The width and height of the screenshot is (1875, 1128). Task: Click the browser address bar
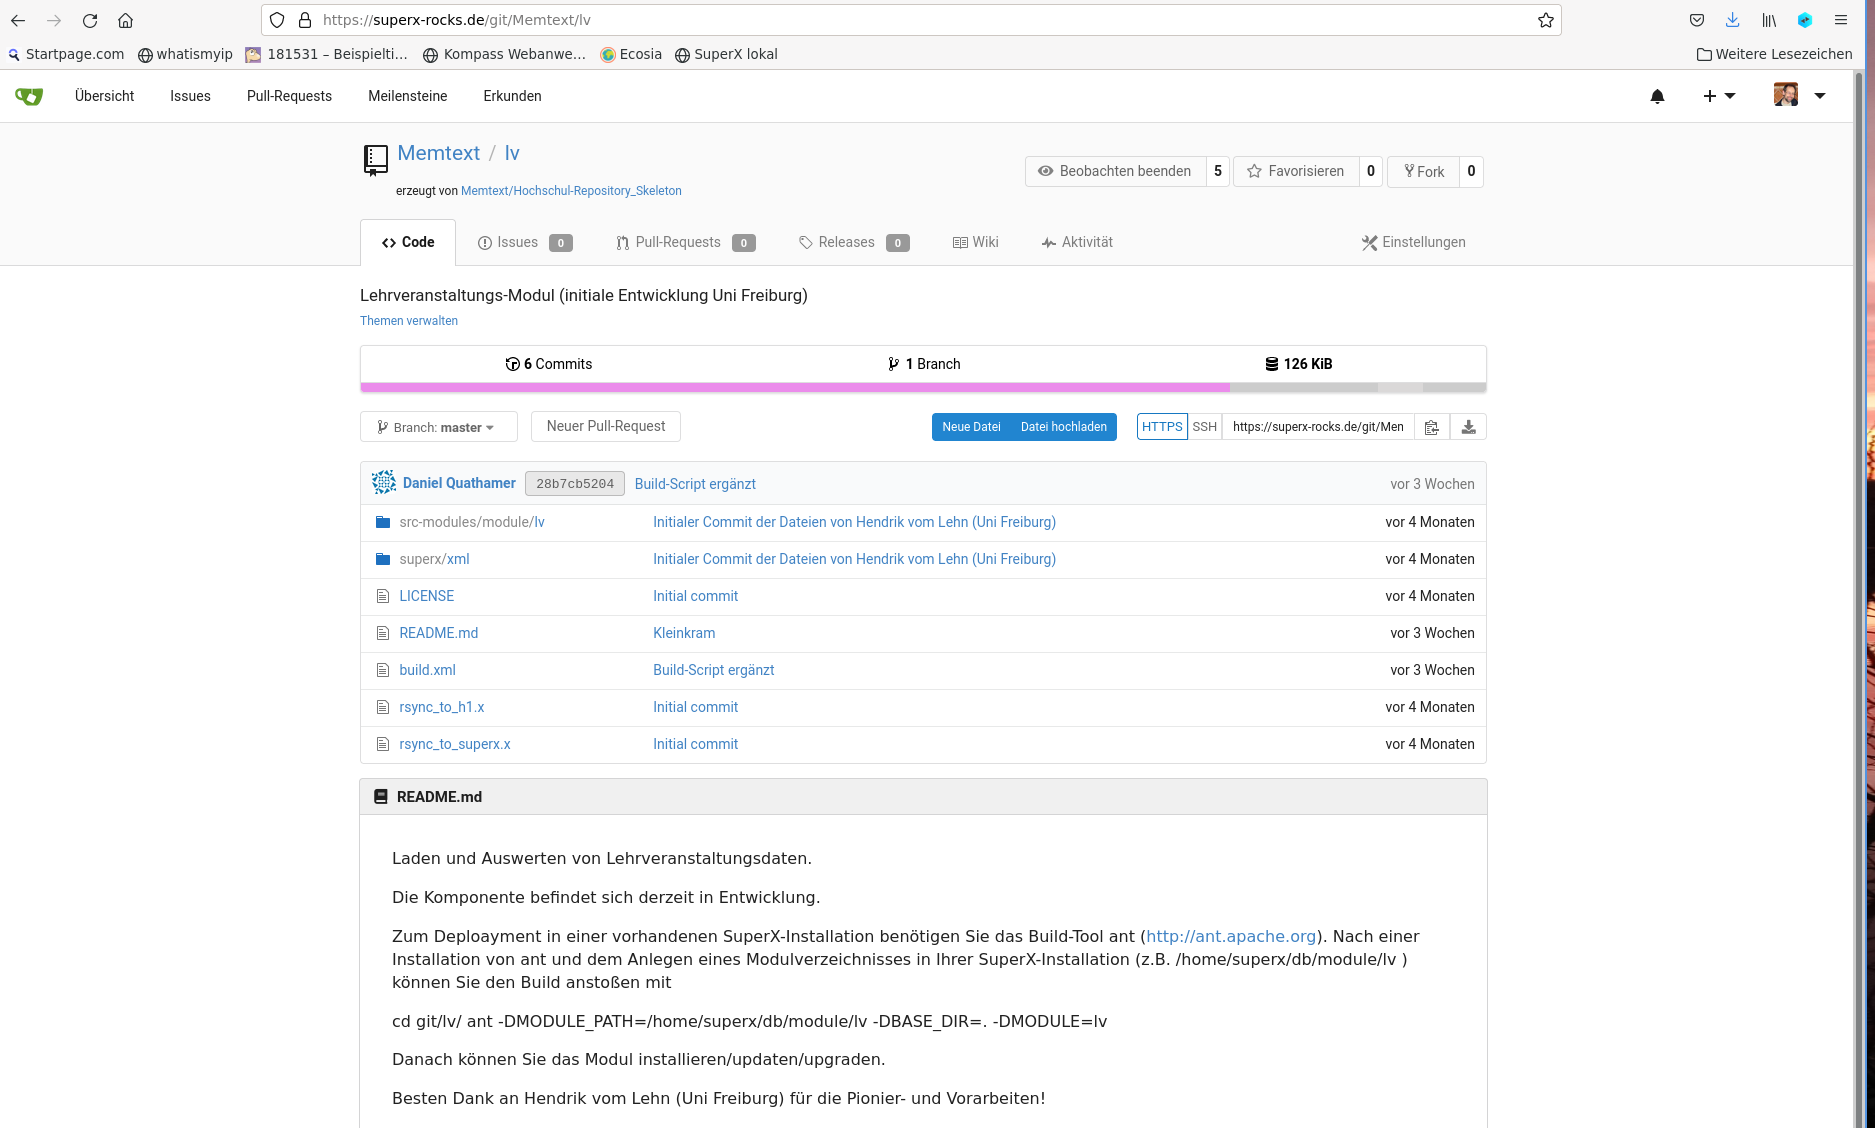(911, 20)
